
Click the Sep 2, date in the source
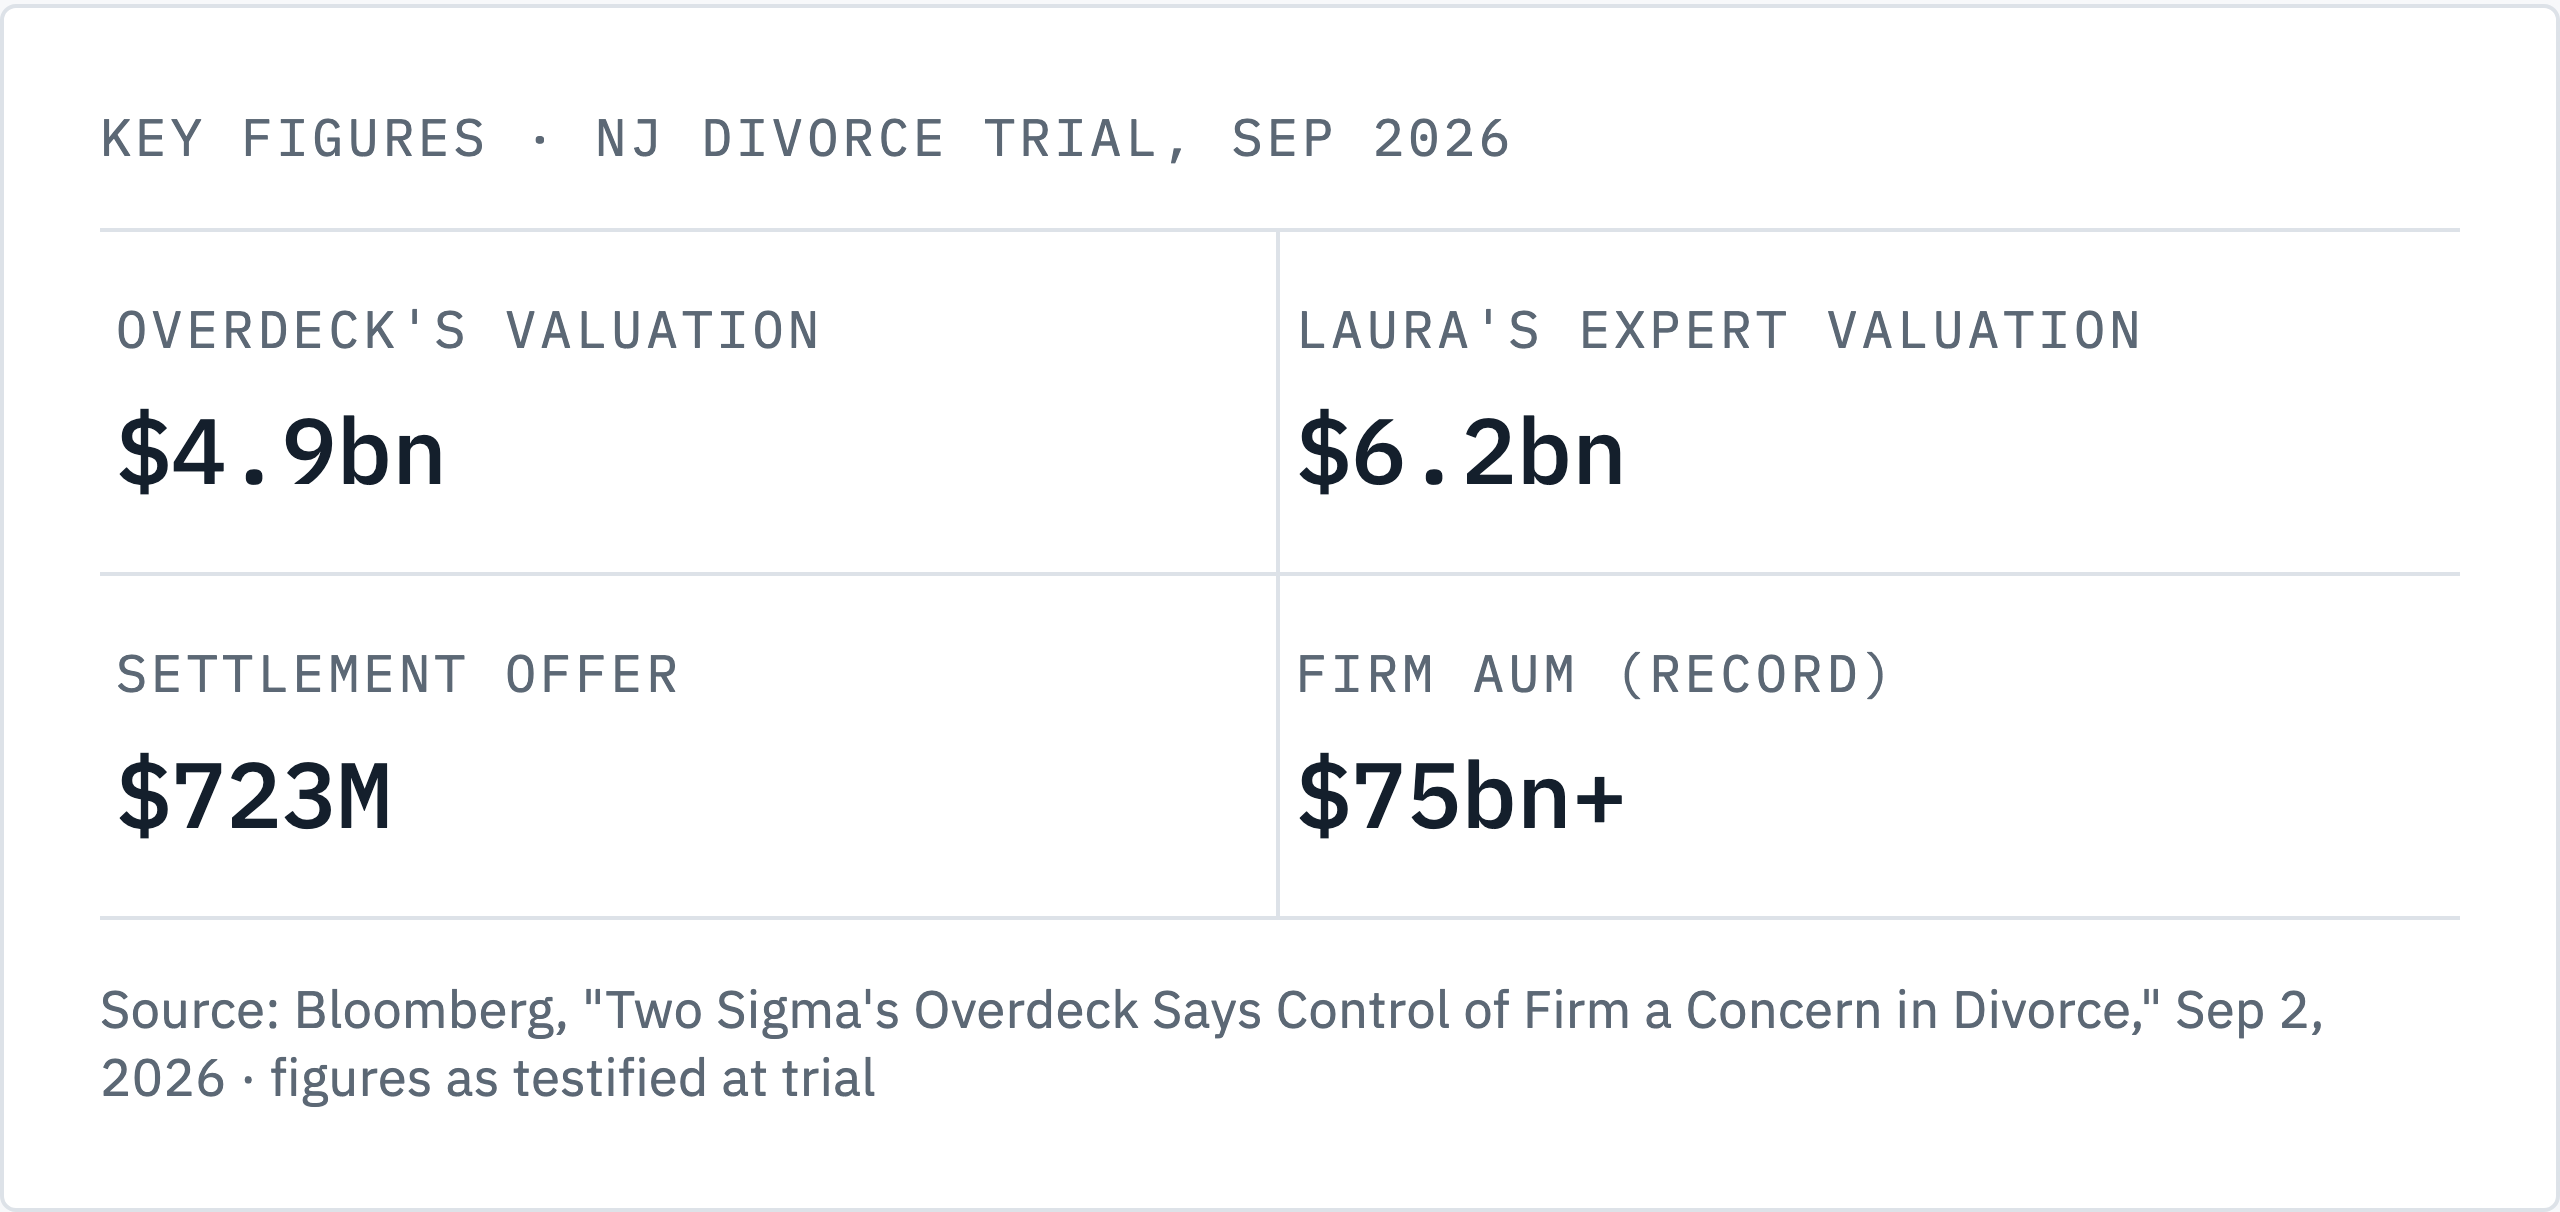(2249, 1011)
